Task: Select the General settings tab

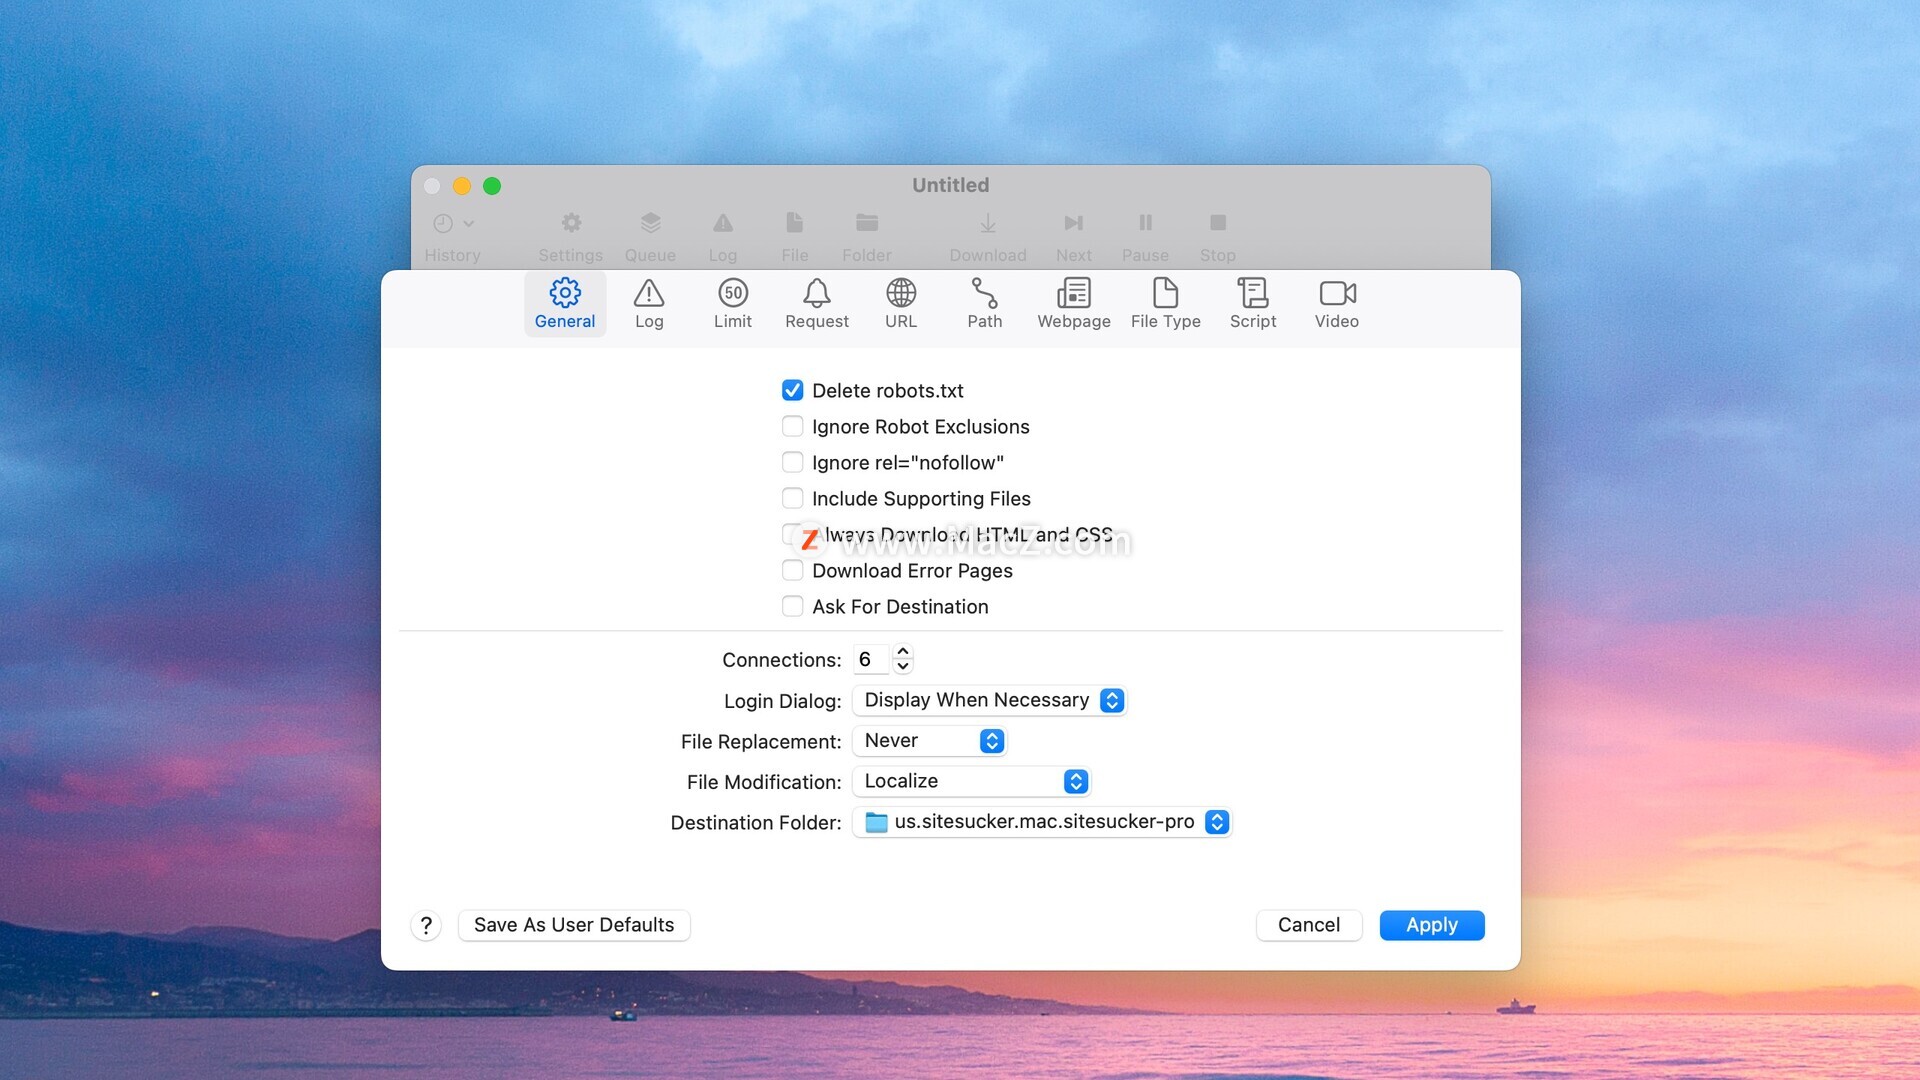Action: (565, 303)
